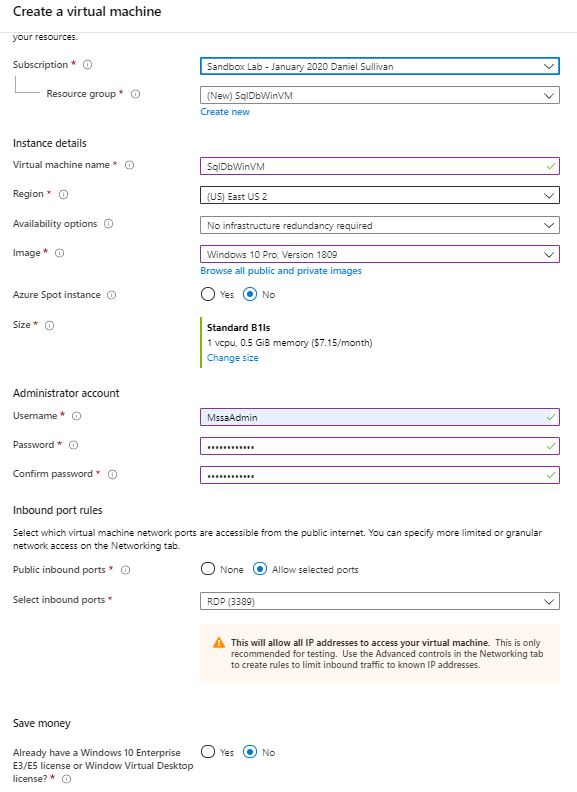The height and width of the screenshot is (792, 577).
Task: Click info icon next to Size
Action: (50, 325)
